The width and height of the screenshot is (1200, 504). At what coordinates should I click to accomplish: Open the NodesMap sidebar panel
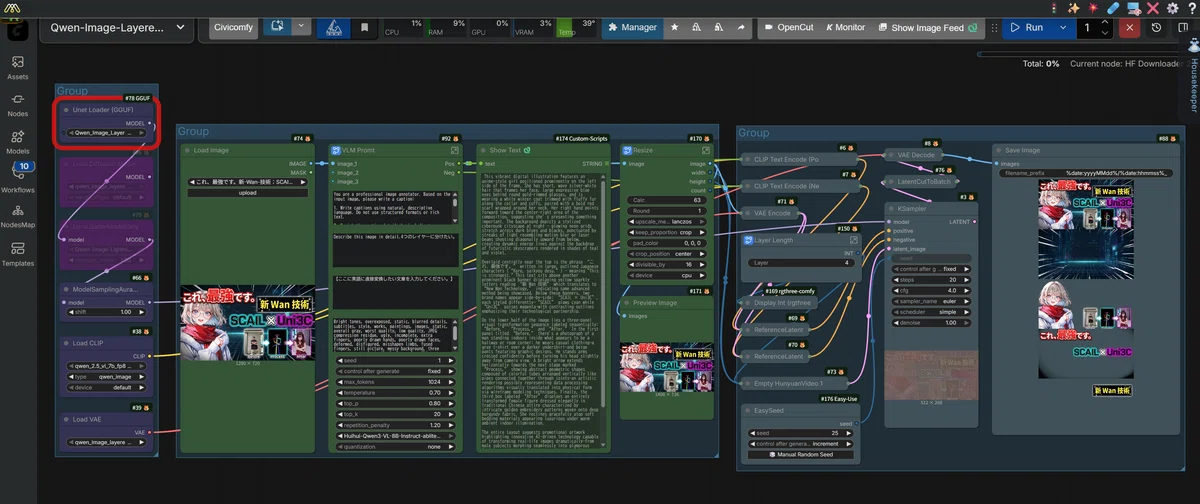(x=18, y=216)
